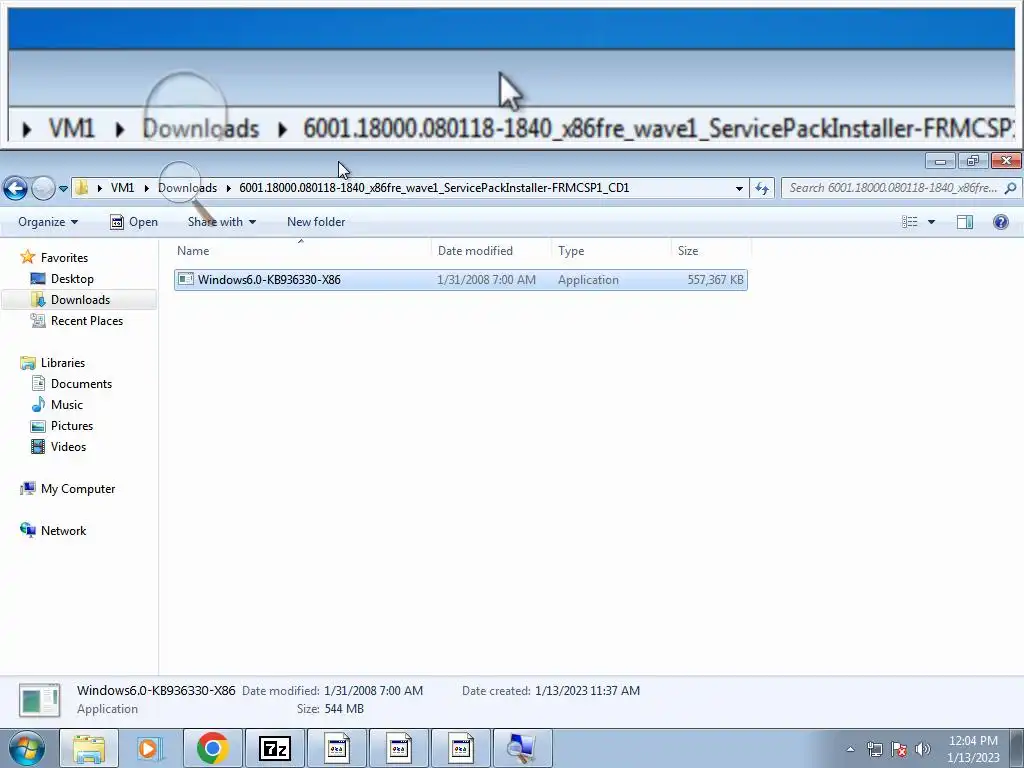Expand arrow between VM1 and Downloads
This screenshot has width=1024, height=768.
point(146,188)
